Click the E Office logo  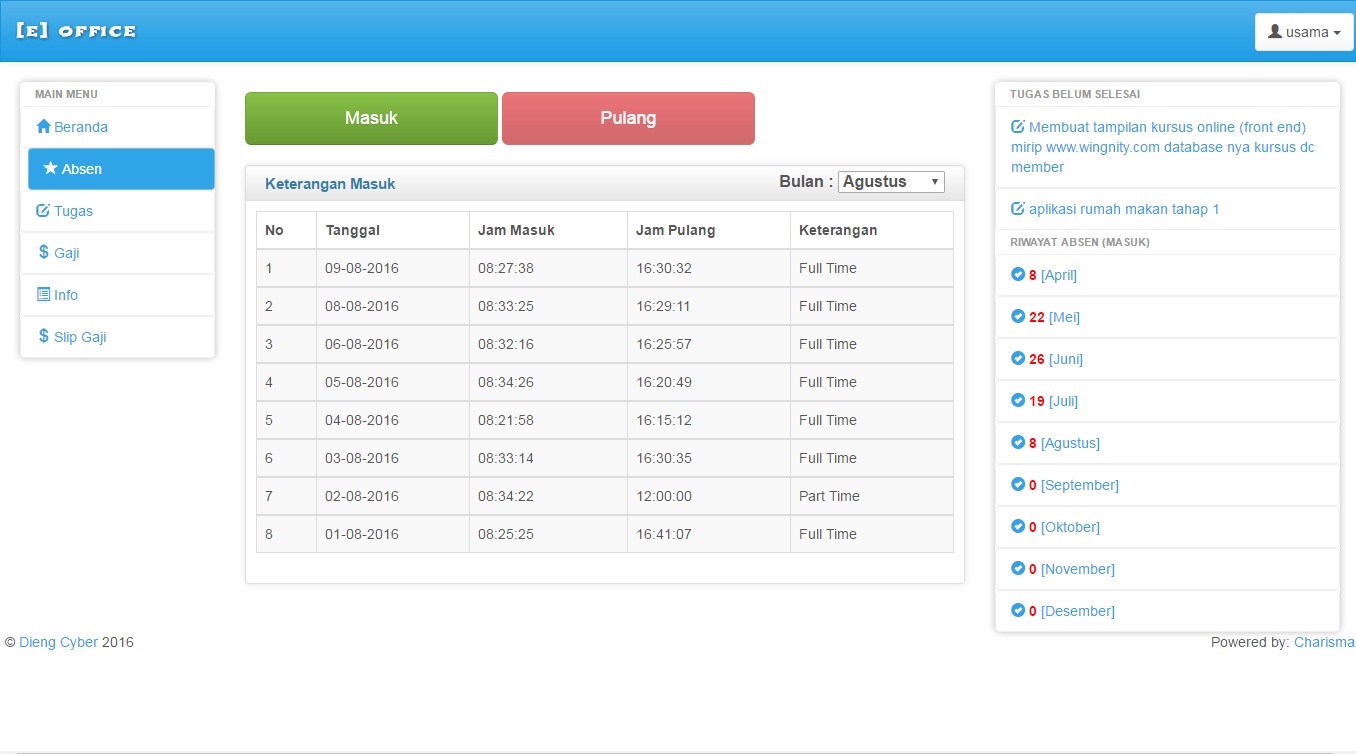pyautogui.click(x=76, y=31)
